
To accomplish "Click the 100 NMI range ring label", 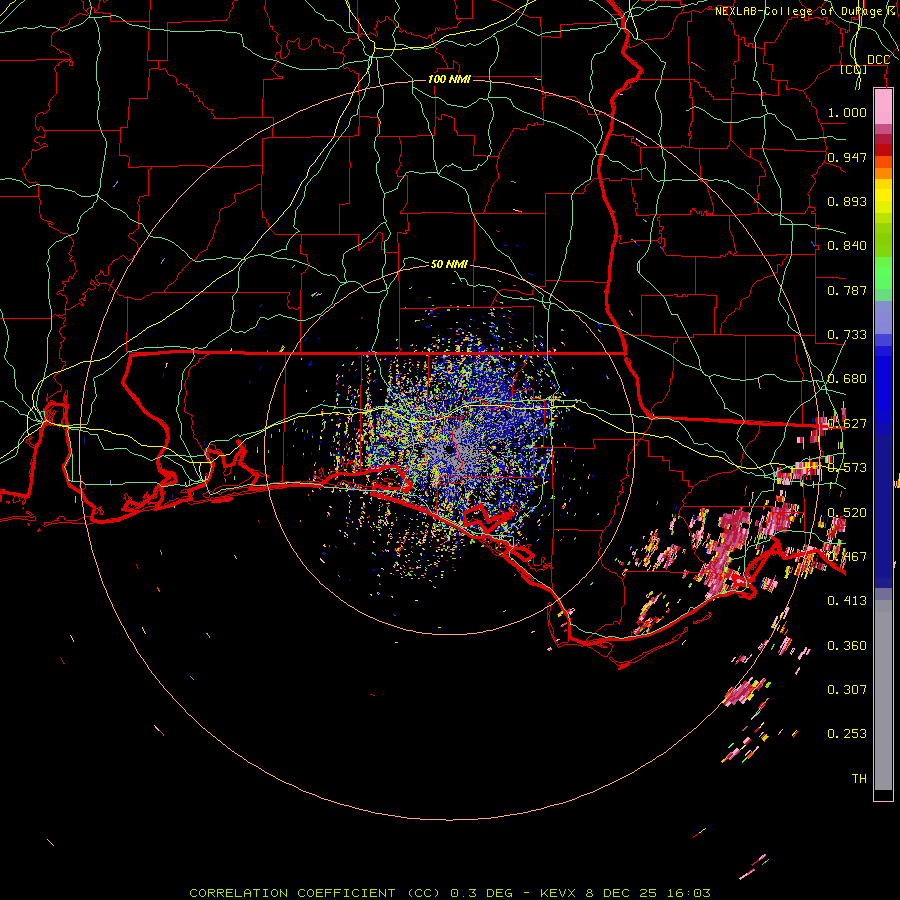I will 449,79.
